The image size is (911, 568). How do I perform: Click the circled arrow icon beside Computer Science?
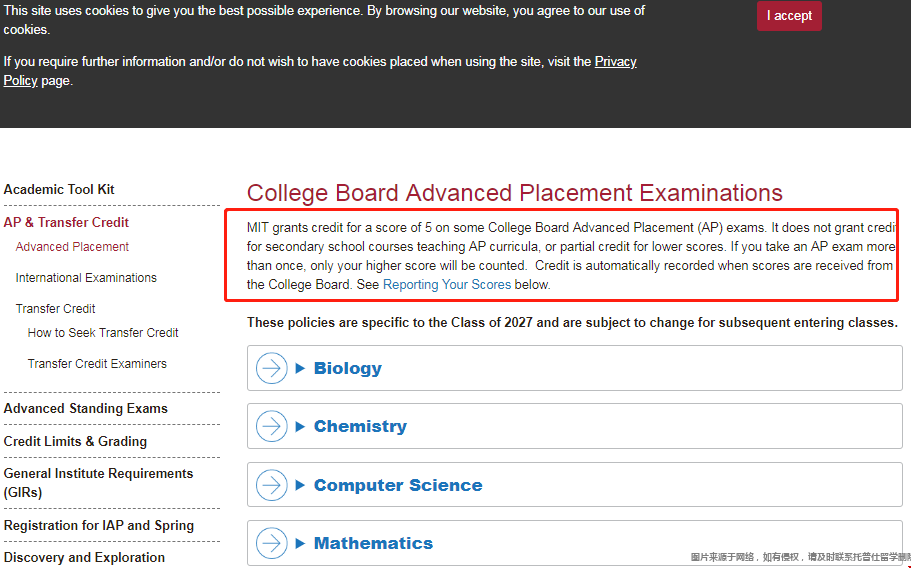click(x=271, y=485)
